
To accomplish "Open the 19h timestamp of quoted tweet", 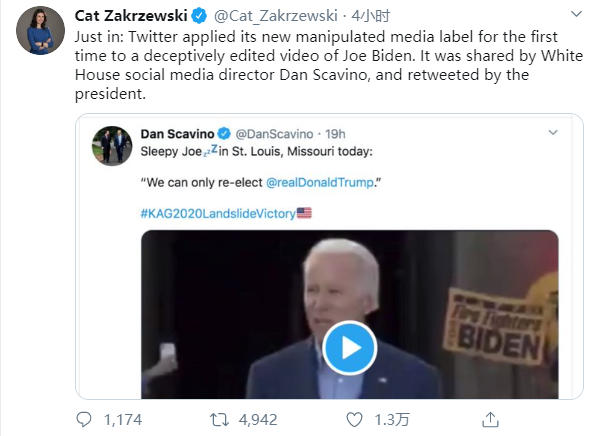I will tap(335, 134).
